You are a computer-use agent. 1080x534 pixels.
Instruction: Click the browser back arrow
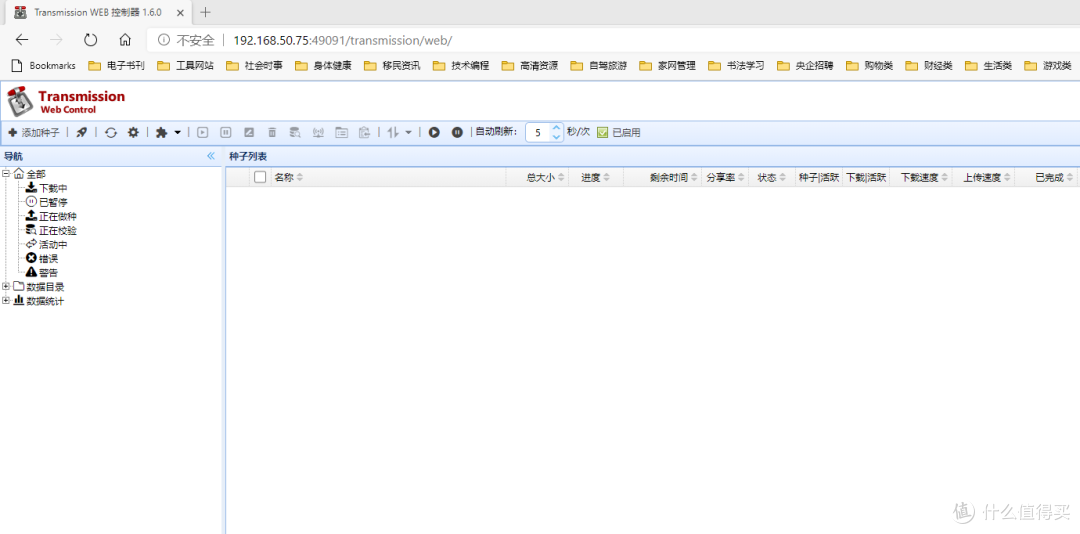click(x=22, y=40)
